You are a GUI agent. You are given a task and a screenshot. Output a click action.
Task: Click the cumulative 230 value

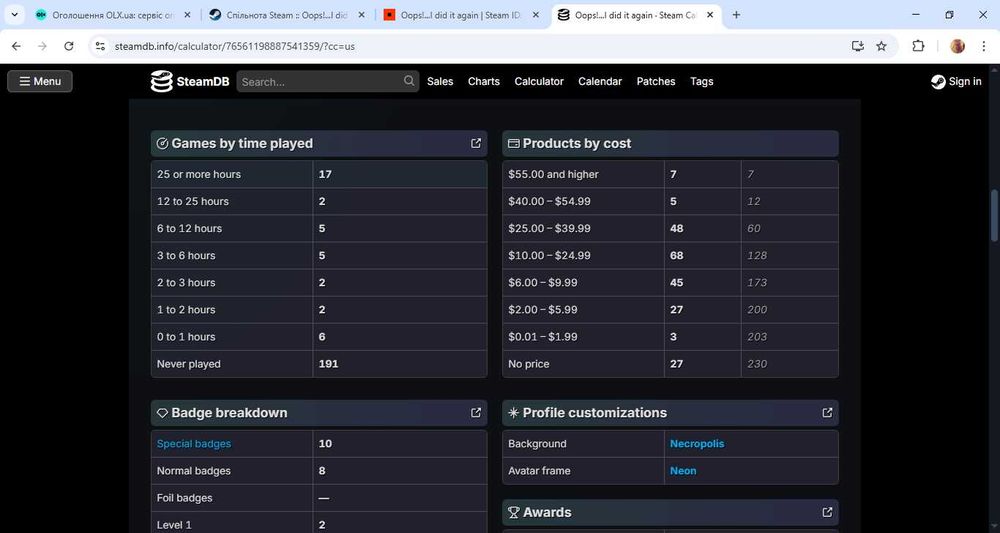click(757, 364)
